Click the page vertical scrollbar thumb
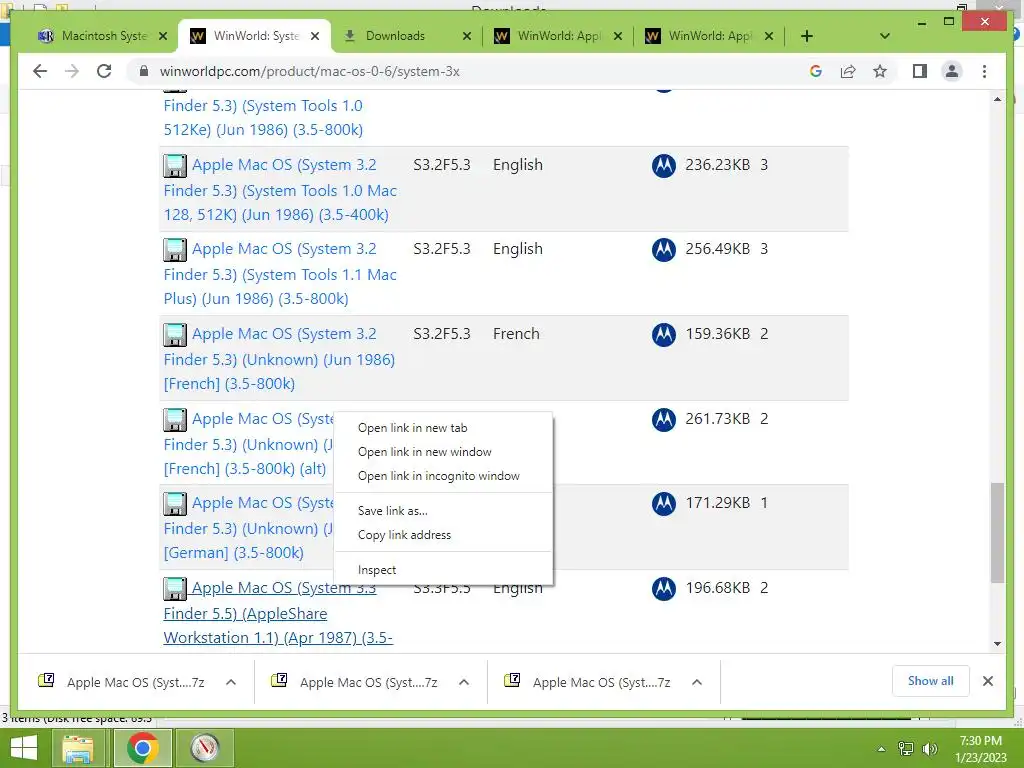Image resolution: width=1024 pixels, height=768 pixels. tap(997, 532)
